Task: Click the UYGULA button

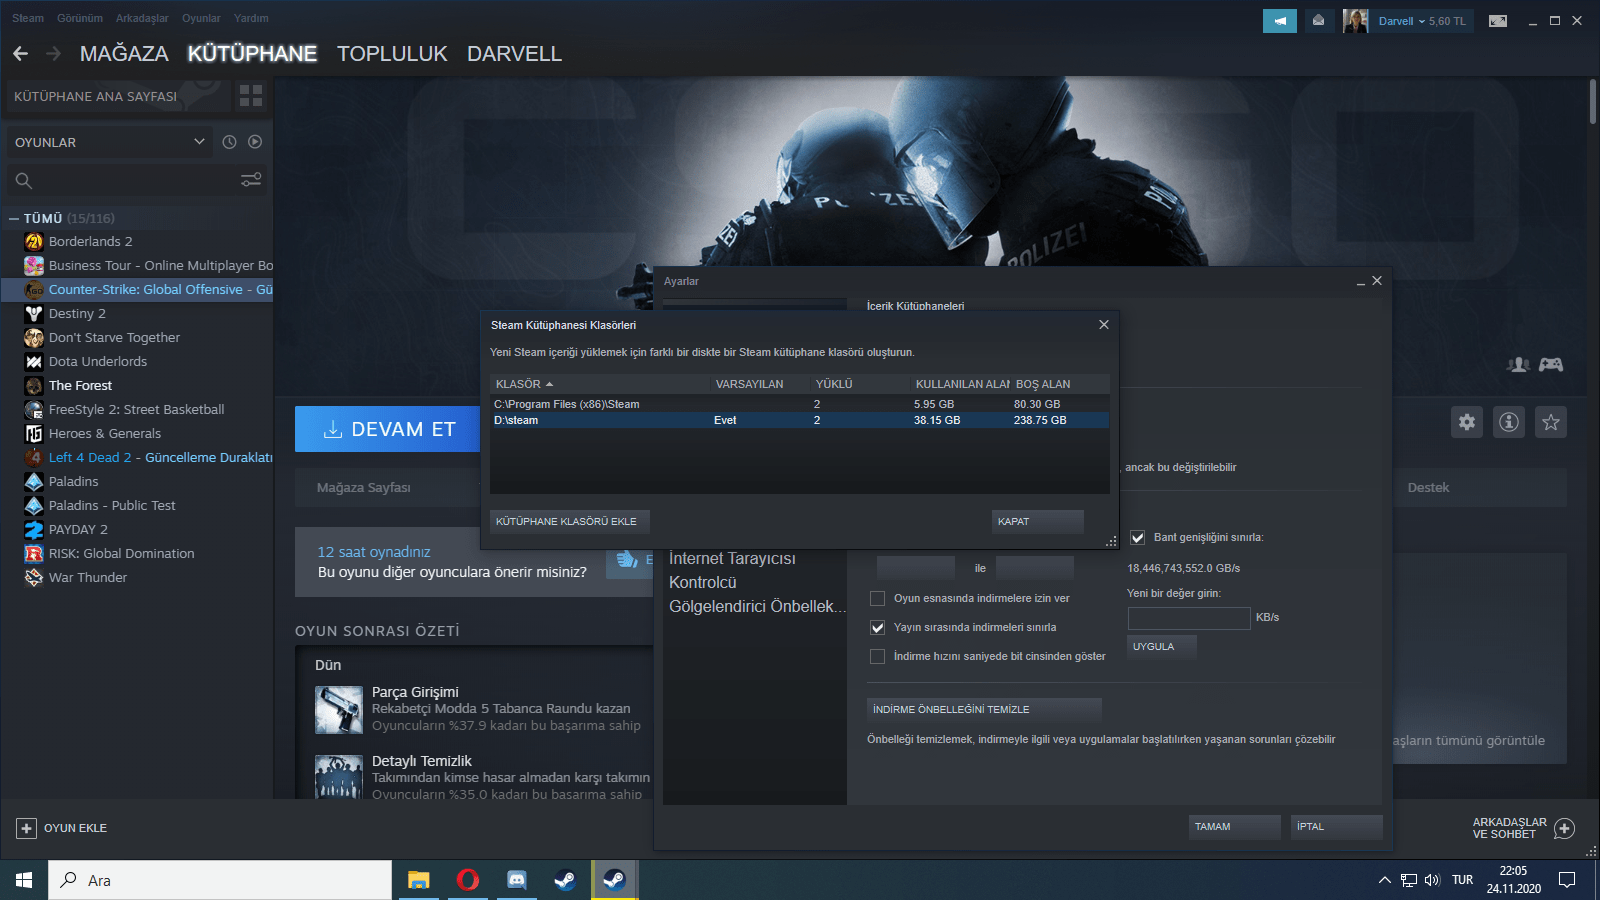Action: (1162, 647)
